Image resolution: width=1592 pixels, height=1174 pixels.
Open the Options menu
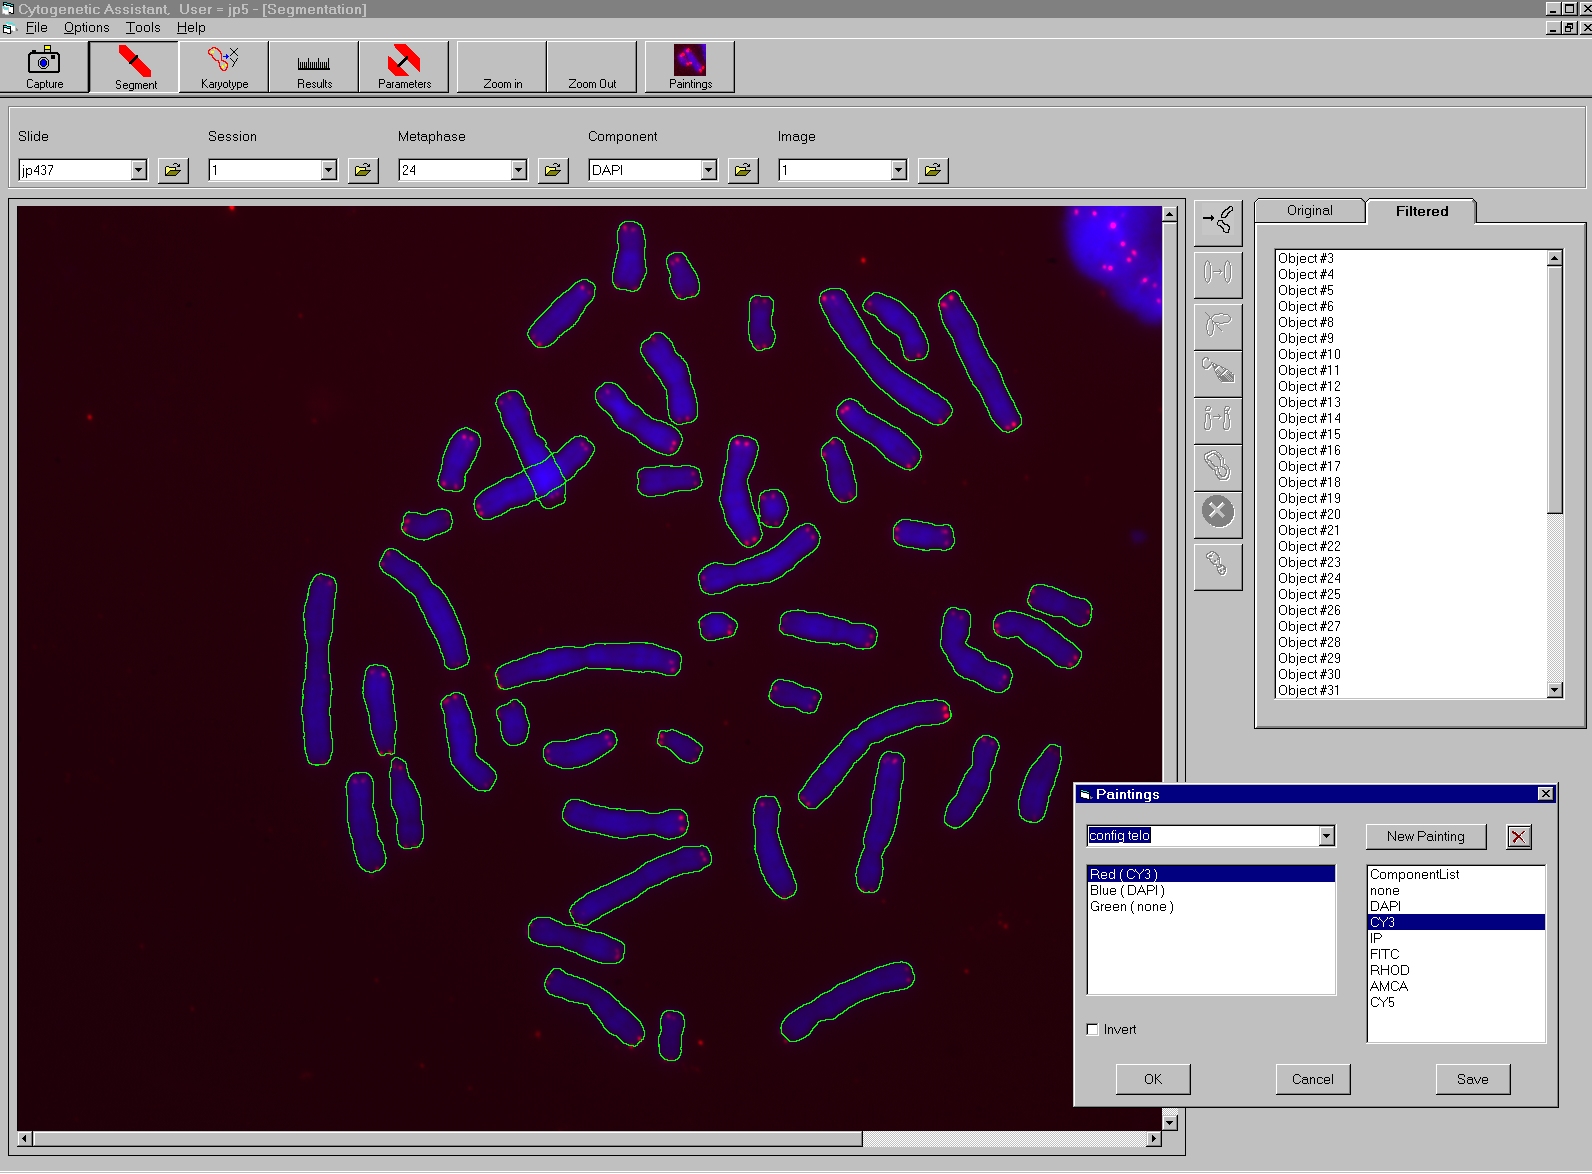(87, 27)
